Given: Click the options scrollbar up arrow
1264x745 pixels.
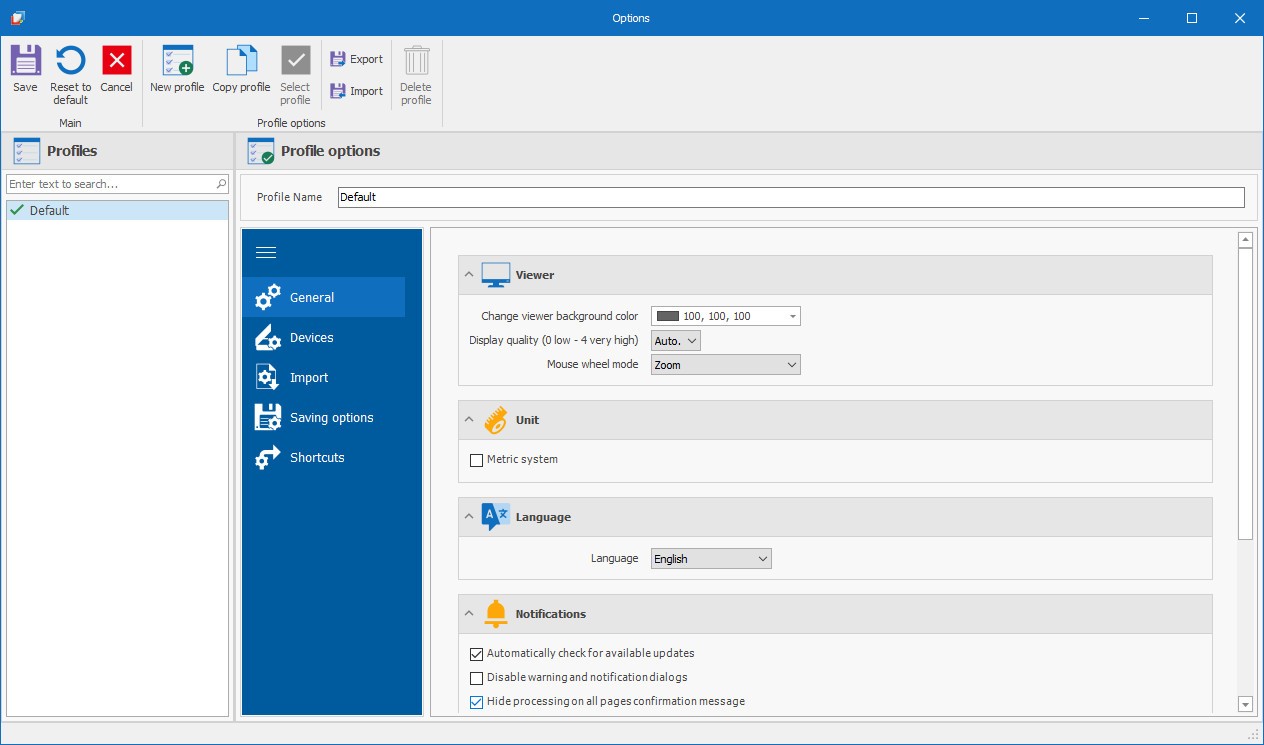Looking at the screenshot, I should (x=1245, y=240).
